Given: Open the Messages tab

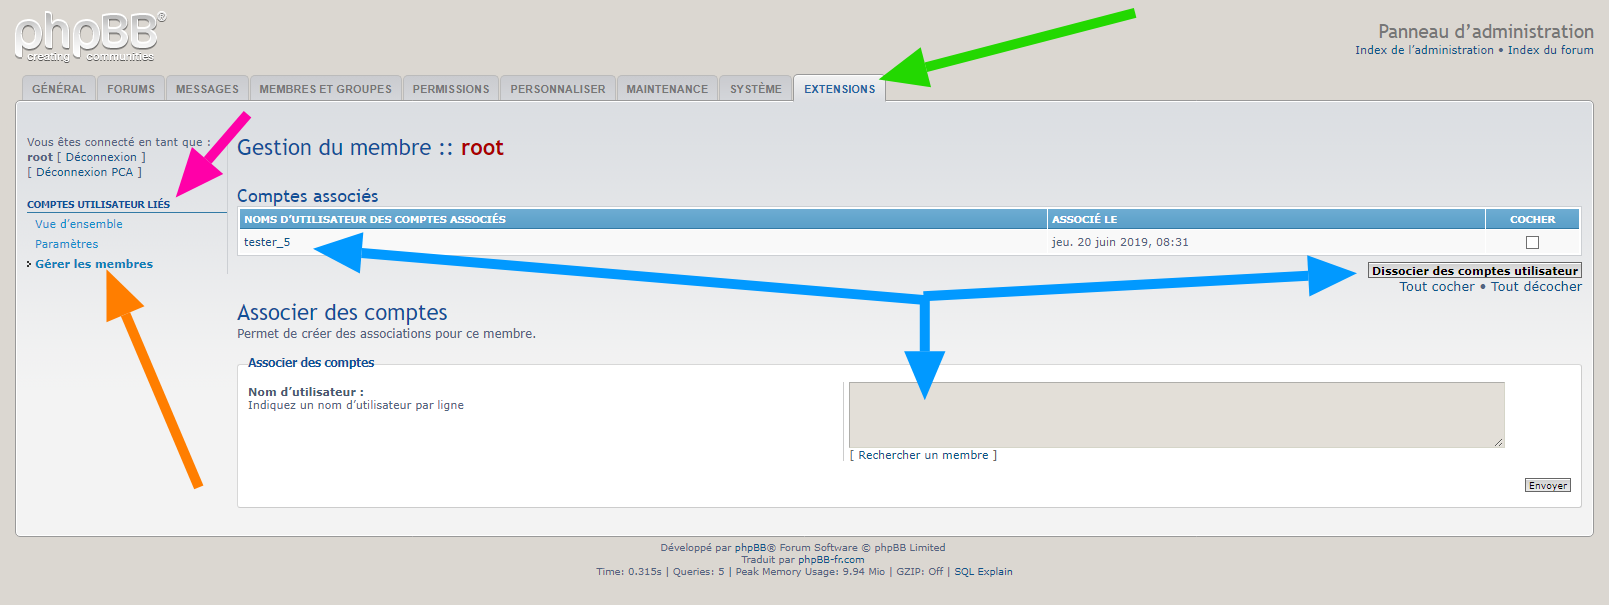Looking at the screenshot, I should (x=207, y=89).
